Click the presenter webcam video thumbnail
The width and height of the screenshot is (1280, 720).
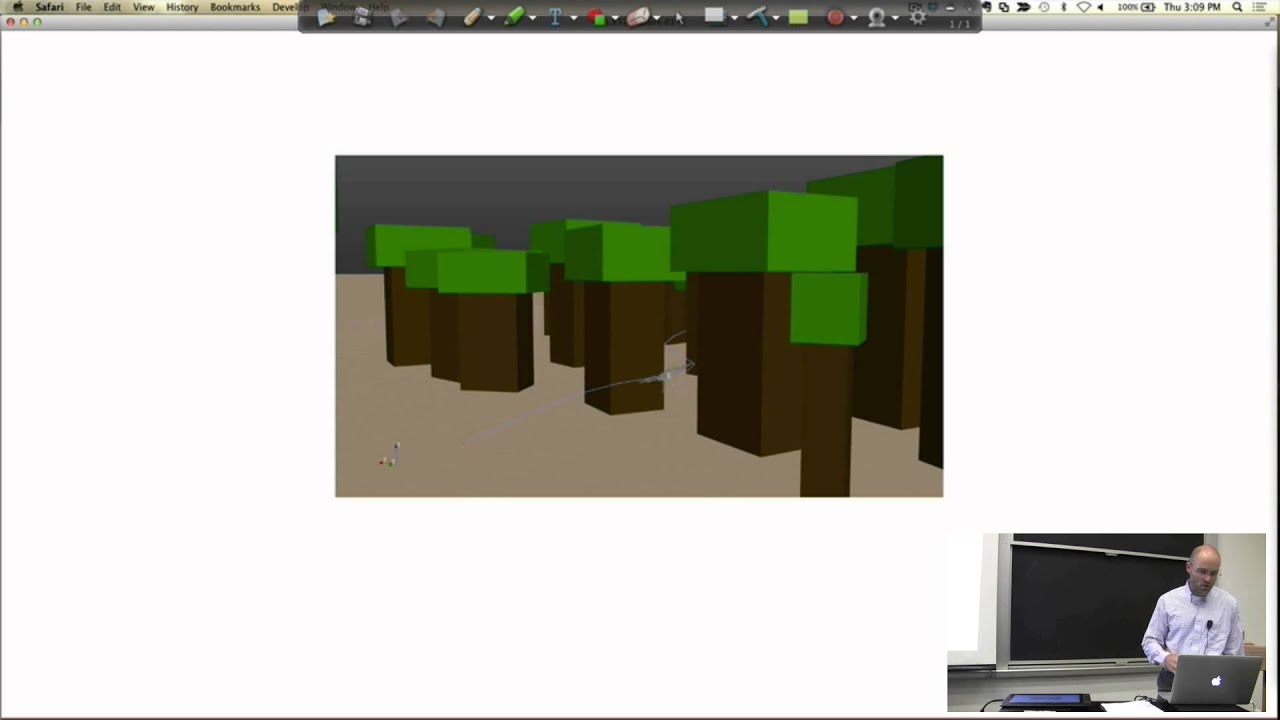click(1107, 622)
